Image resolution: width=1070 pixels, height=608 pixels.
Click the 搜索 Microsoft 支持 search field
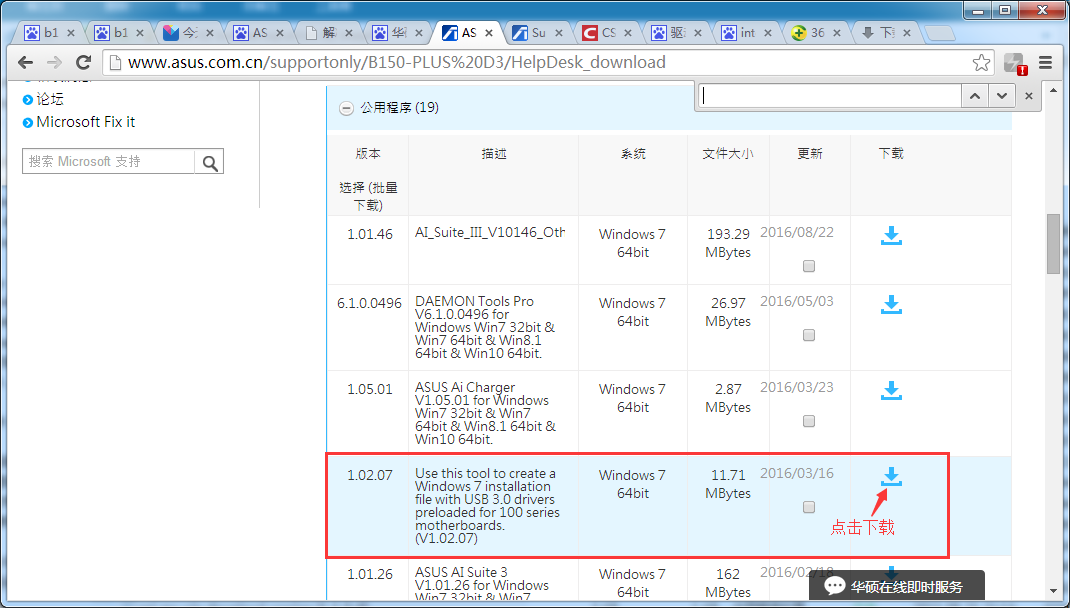pos(109,162)
